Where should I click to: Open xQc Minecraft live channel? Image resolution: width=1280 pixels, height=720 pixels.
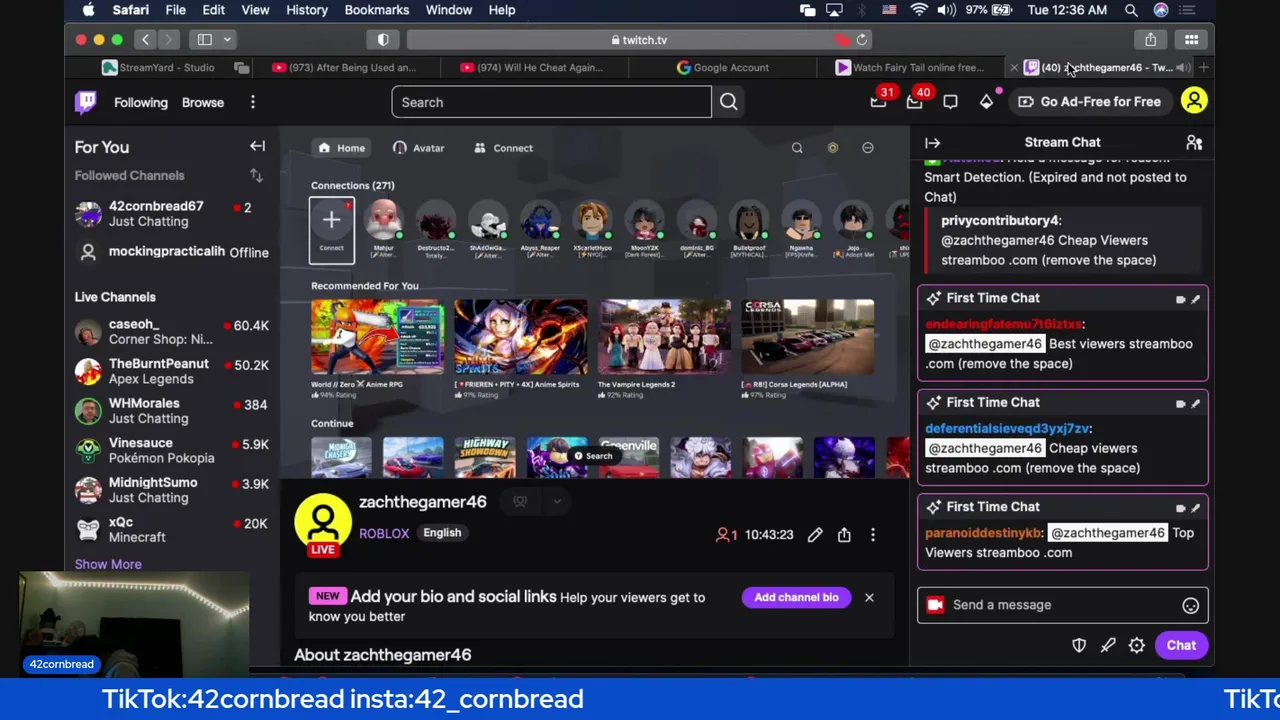coord(170,529)
